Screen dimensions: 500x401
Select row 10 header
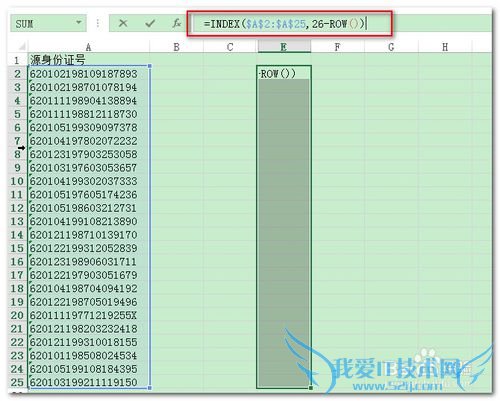click(x=17, y=181)
